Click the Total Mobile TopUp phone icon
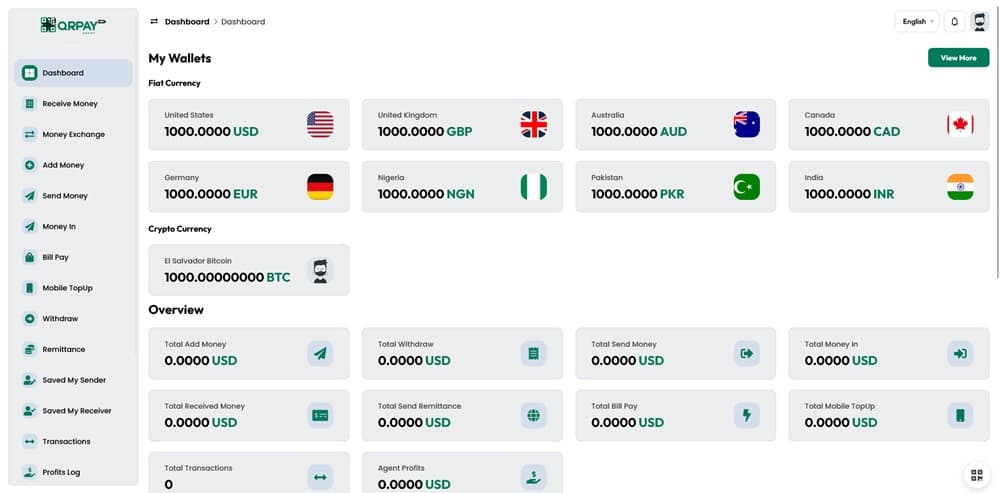 pos(960,414)
